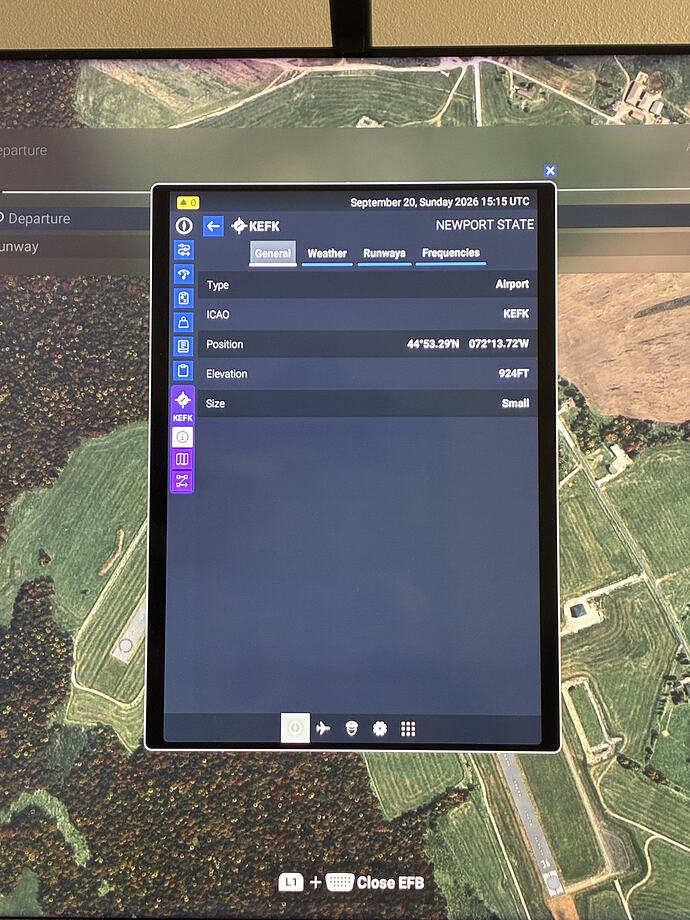
Task: Switch to the General tab
Action: [x=273, y=253]
